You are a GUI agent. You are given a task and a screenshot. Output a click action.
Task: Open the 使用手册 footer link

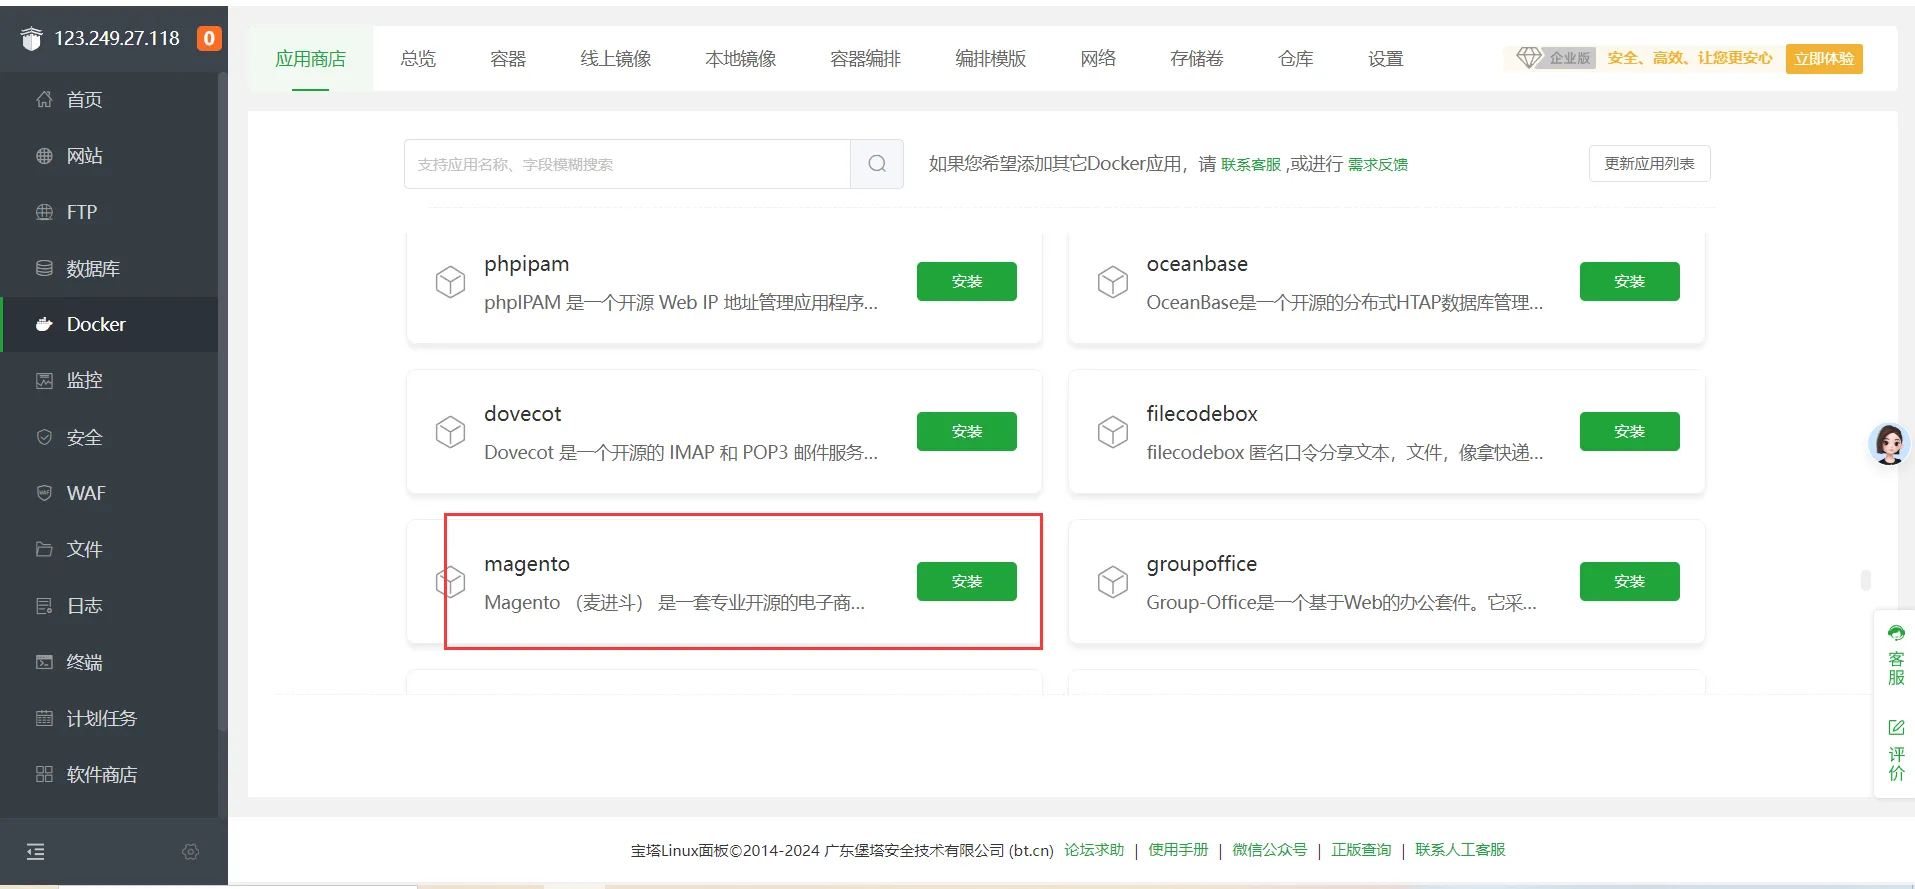[1178, 850]
